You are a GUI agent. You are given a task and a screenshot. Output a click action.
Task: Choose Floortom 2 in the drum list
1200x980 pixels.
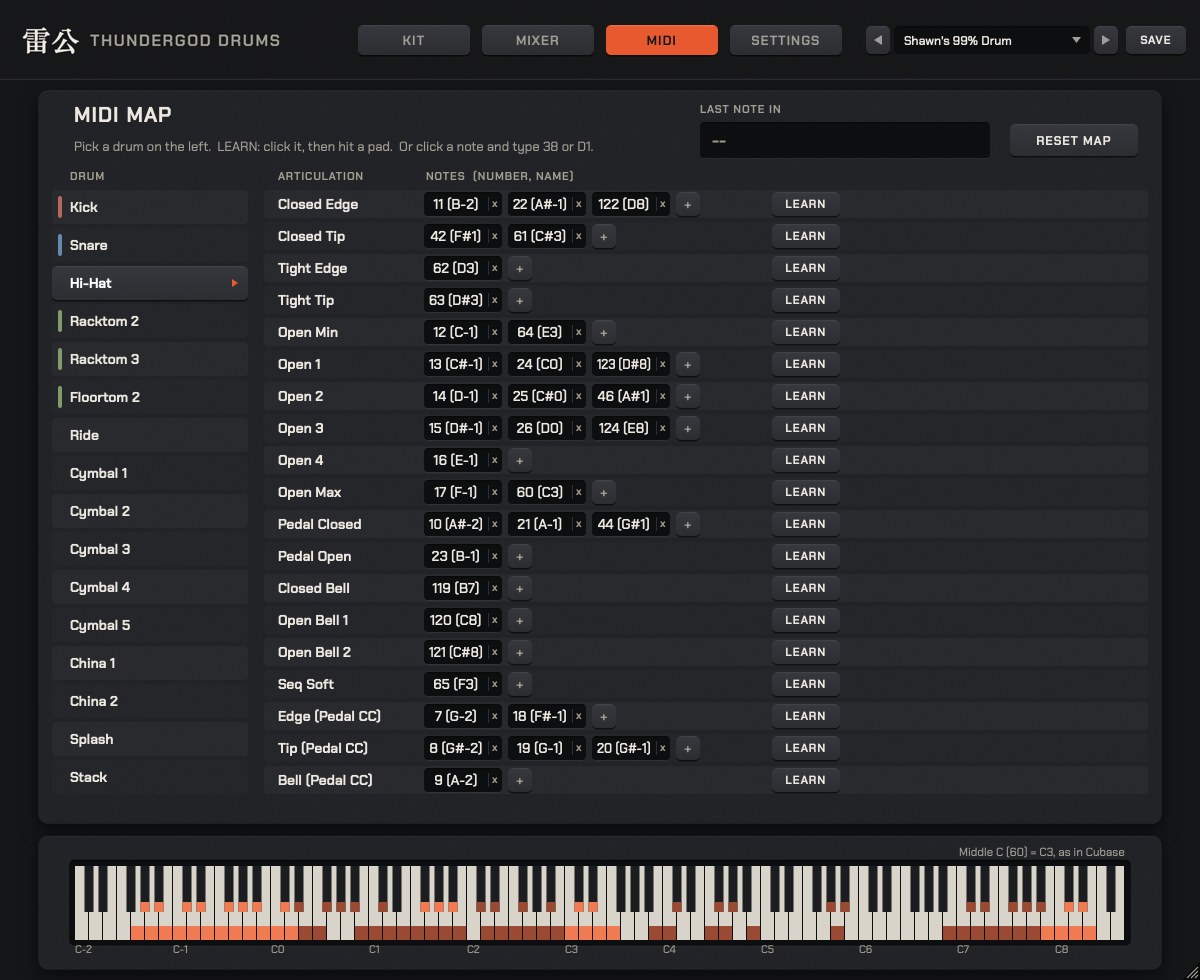(x=150, y=397)
